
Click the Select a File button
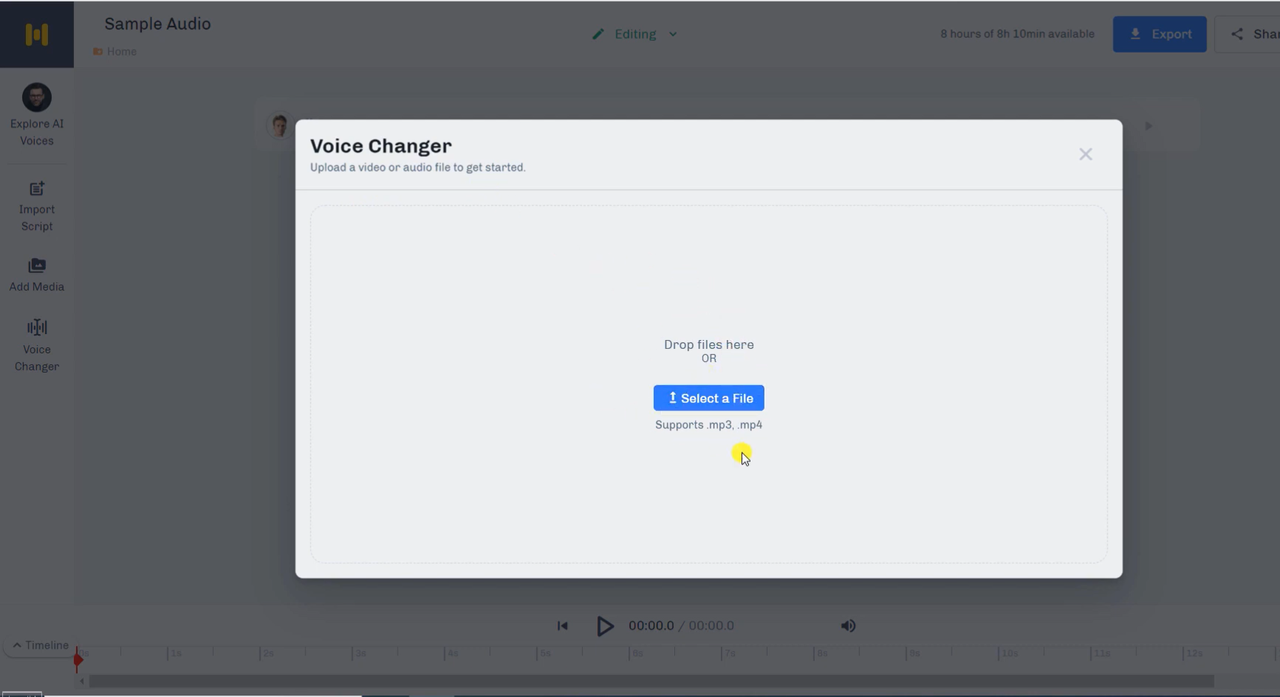(x=709, y=398)
